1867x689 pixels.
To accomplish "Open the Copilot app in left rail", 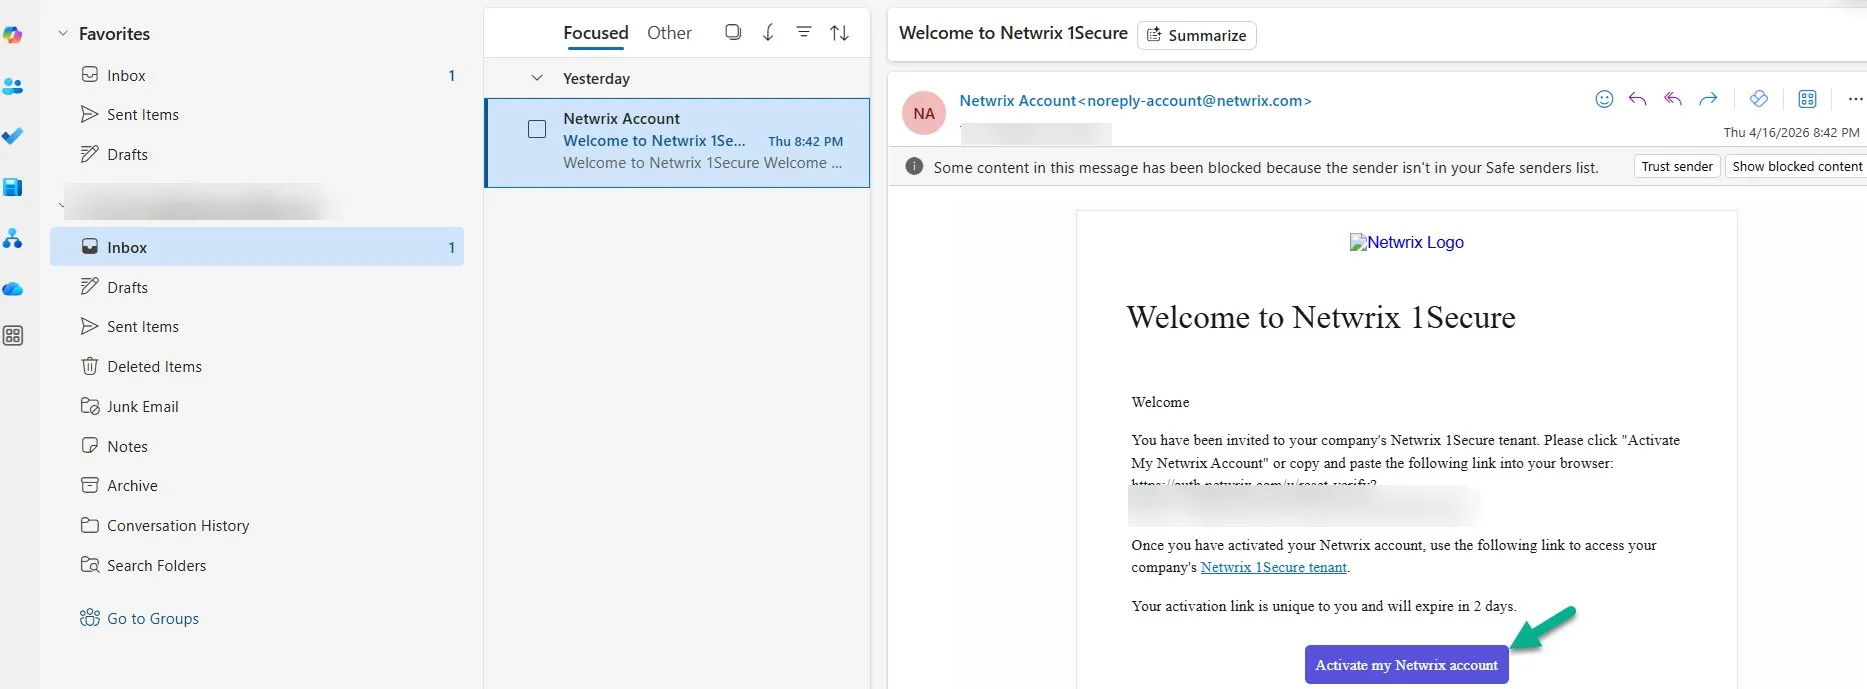I will pos(12,35).
